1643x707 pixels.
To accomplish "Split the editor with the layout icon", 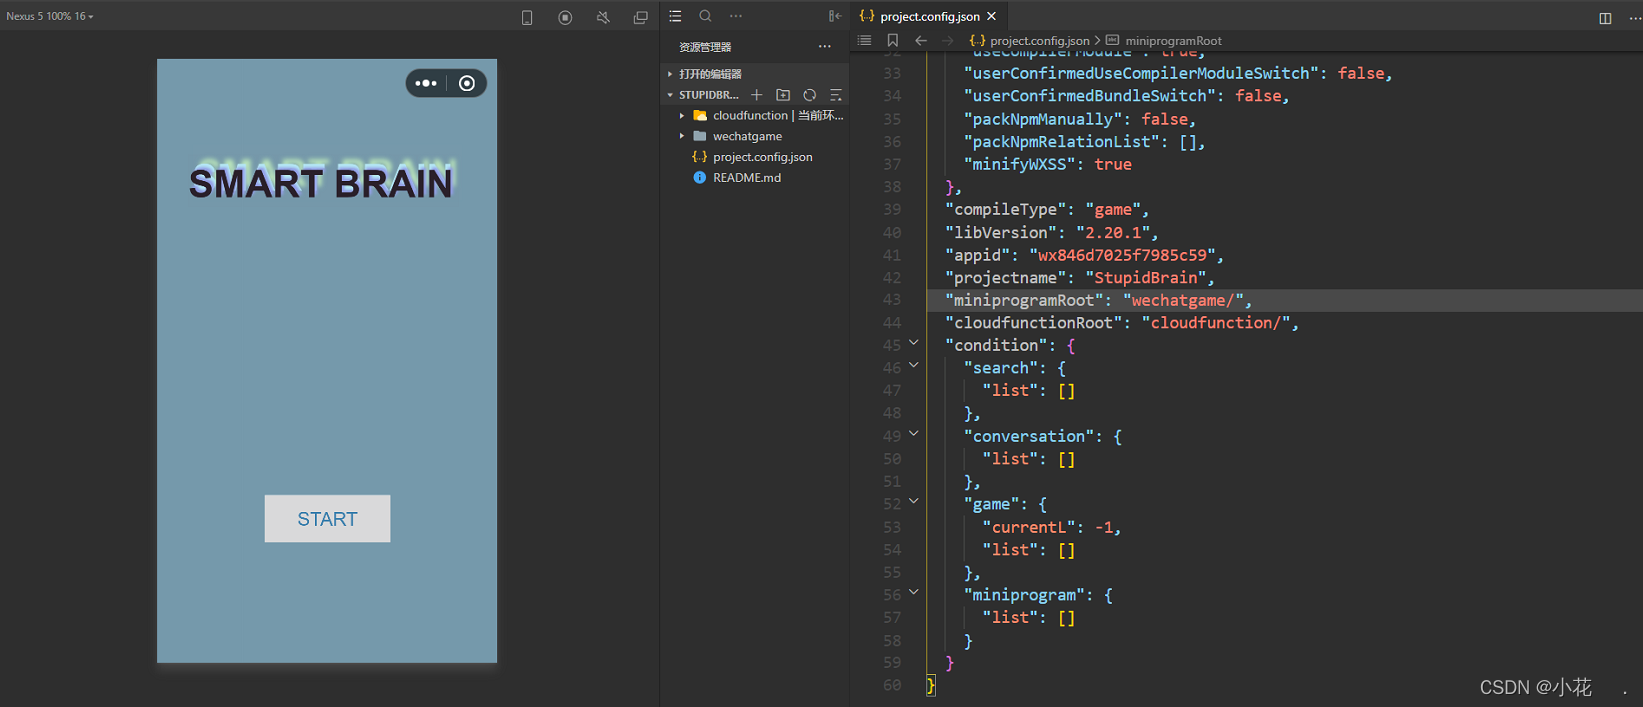I will (1605, 18).
